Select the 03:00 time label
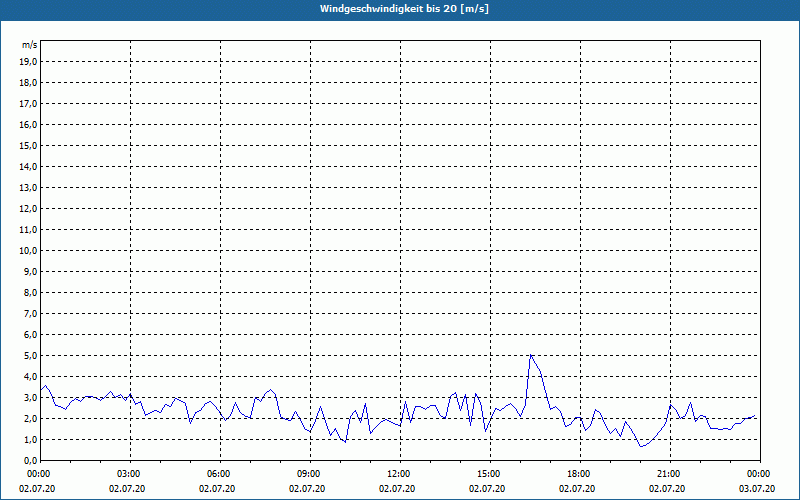 (x=130, y=474)
